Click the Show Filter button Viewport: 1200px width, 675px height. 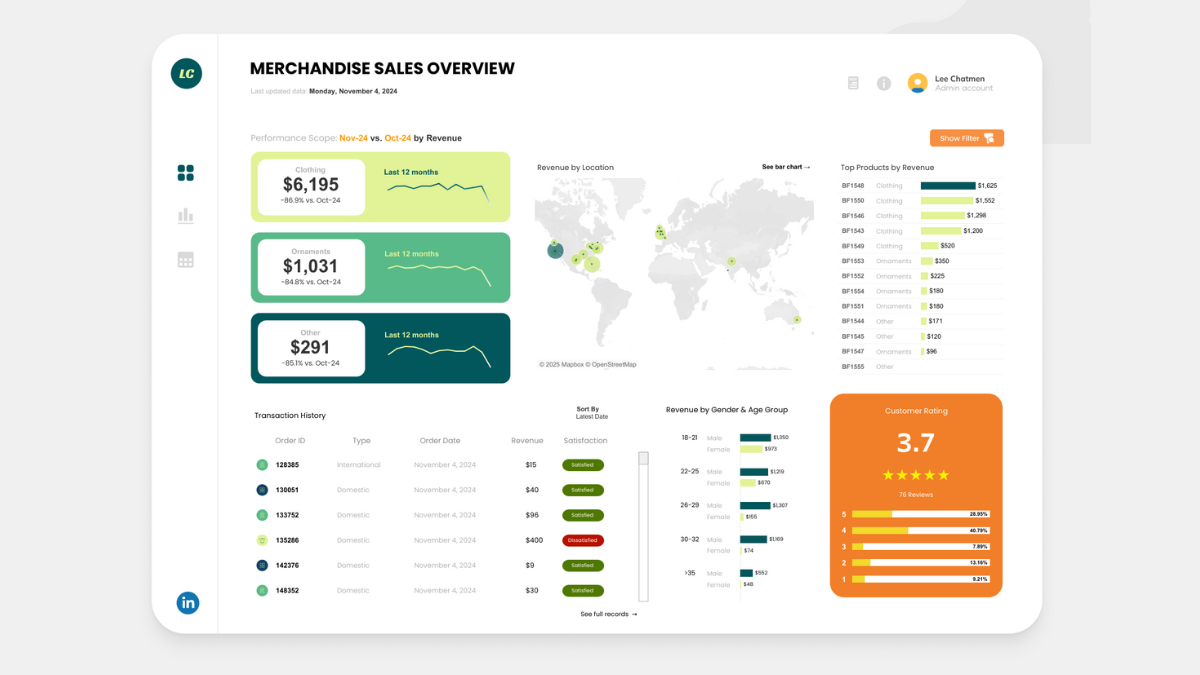click(x=966, y=138)
